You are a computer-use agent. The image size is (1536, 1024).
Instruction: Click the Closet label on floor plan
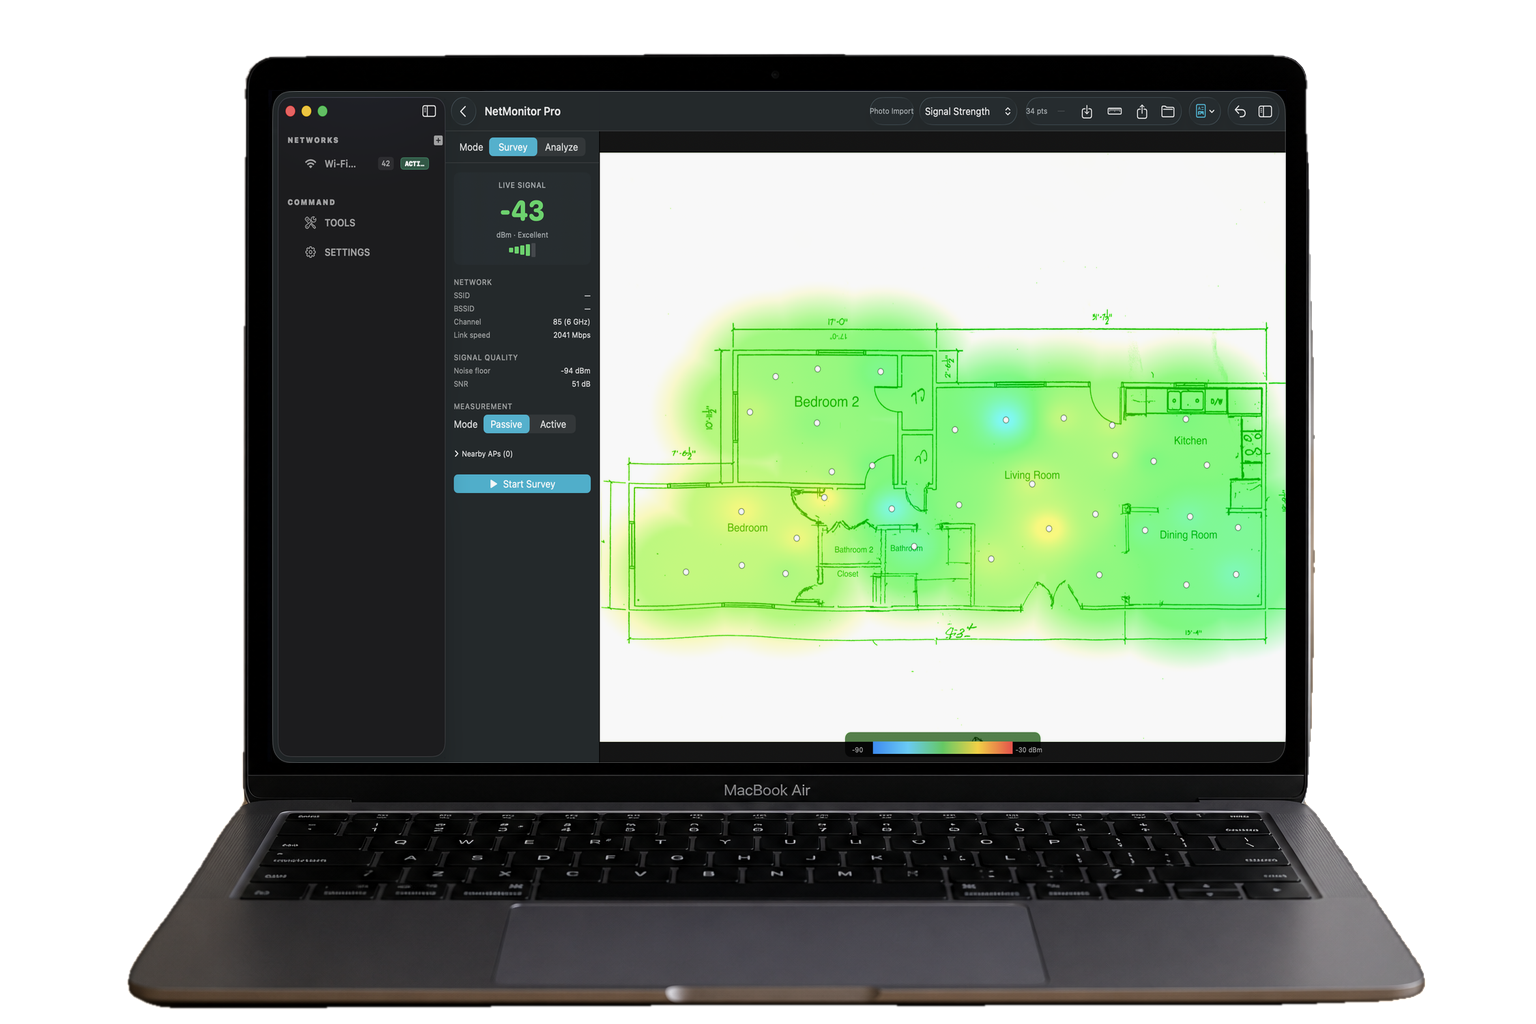pyautogui.click(x=848, y=574)
